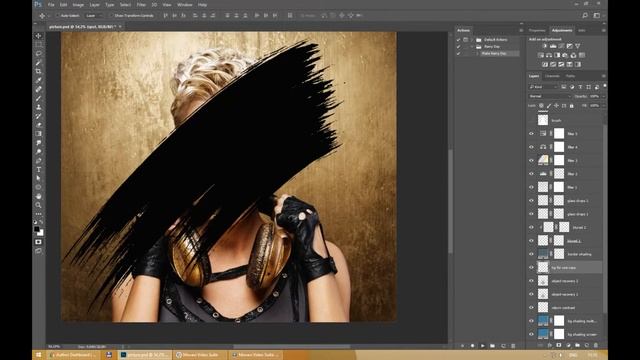
Task: Begin recording an action
Action: [472, 346]
